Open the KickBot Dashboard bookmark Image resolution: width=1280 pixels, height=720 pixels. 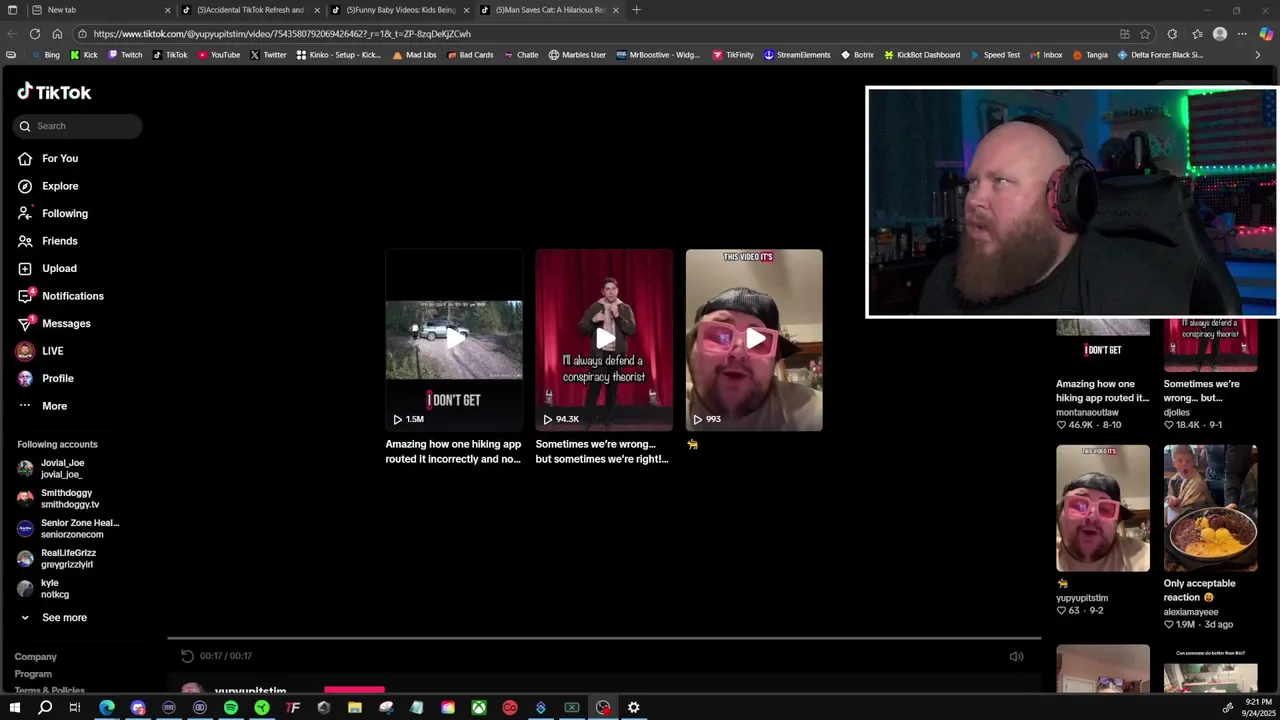pyautogui.click(x=921, y=55)
